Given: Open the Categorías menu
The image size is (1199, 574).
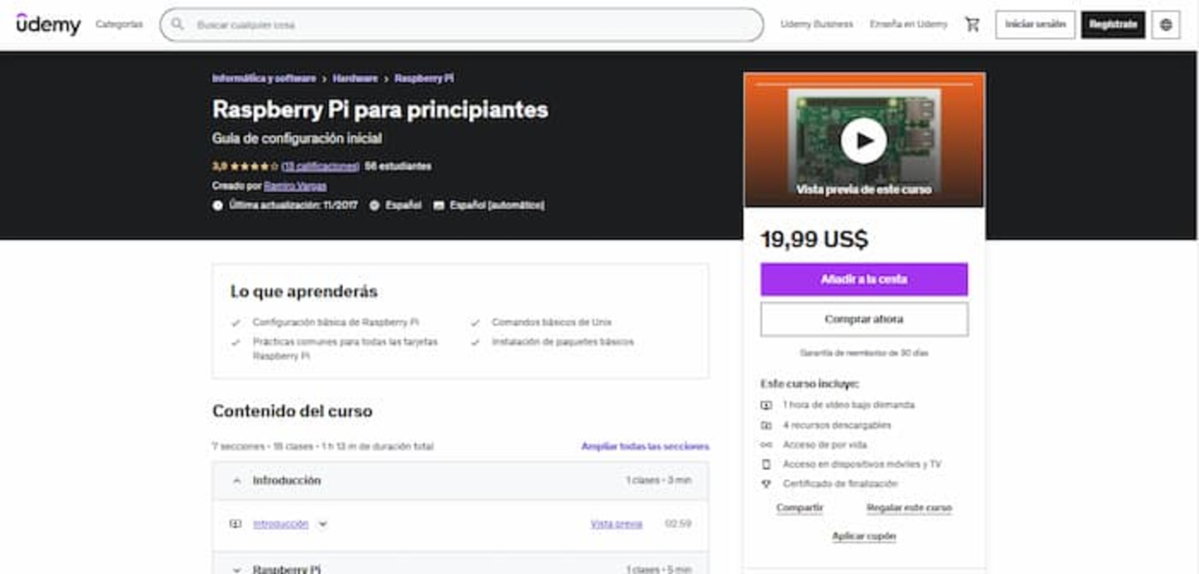Looking at the screenshot, I should pos(119,24).
